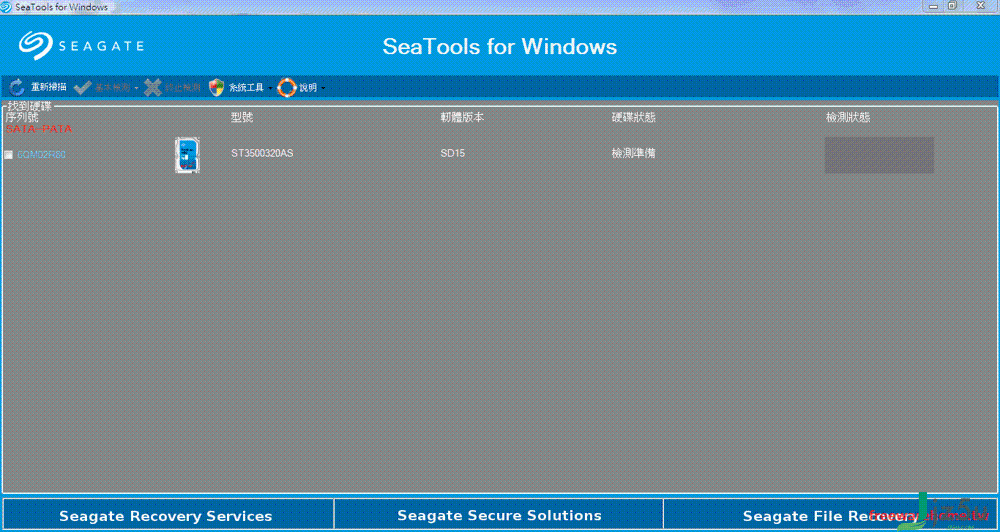Click the 終止檢測 X icon
The width and height of the screenshot is (1000, 532).
(x=152, y=87)
